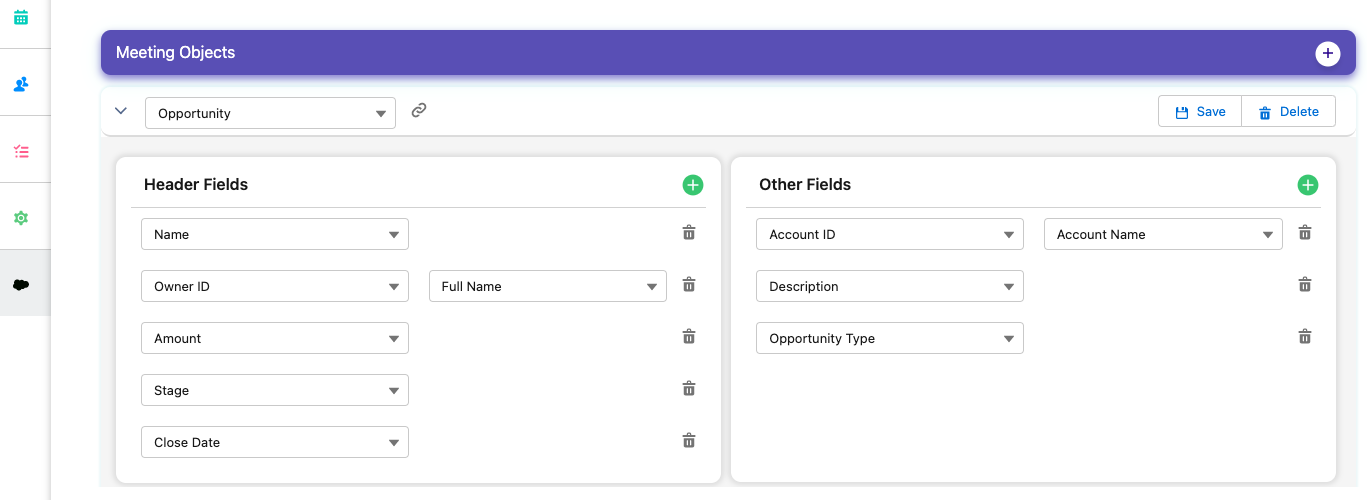Add a new Header Fields entry

(692, 185)
